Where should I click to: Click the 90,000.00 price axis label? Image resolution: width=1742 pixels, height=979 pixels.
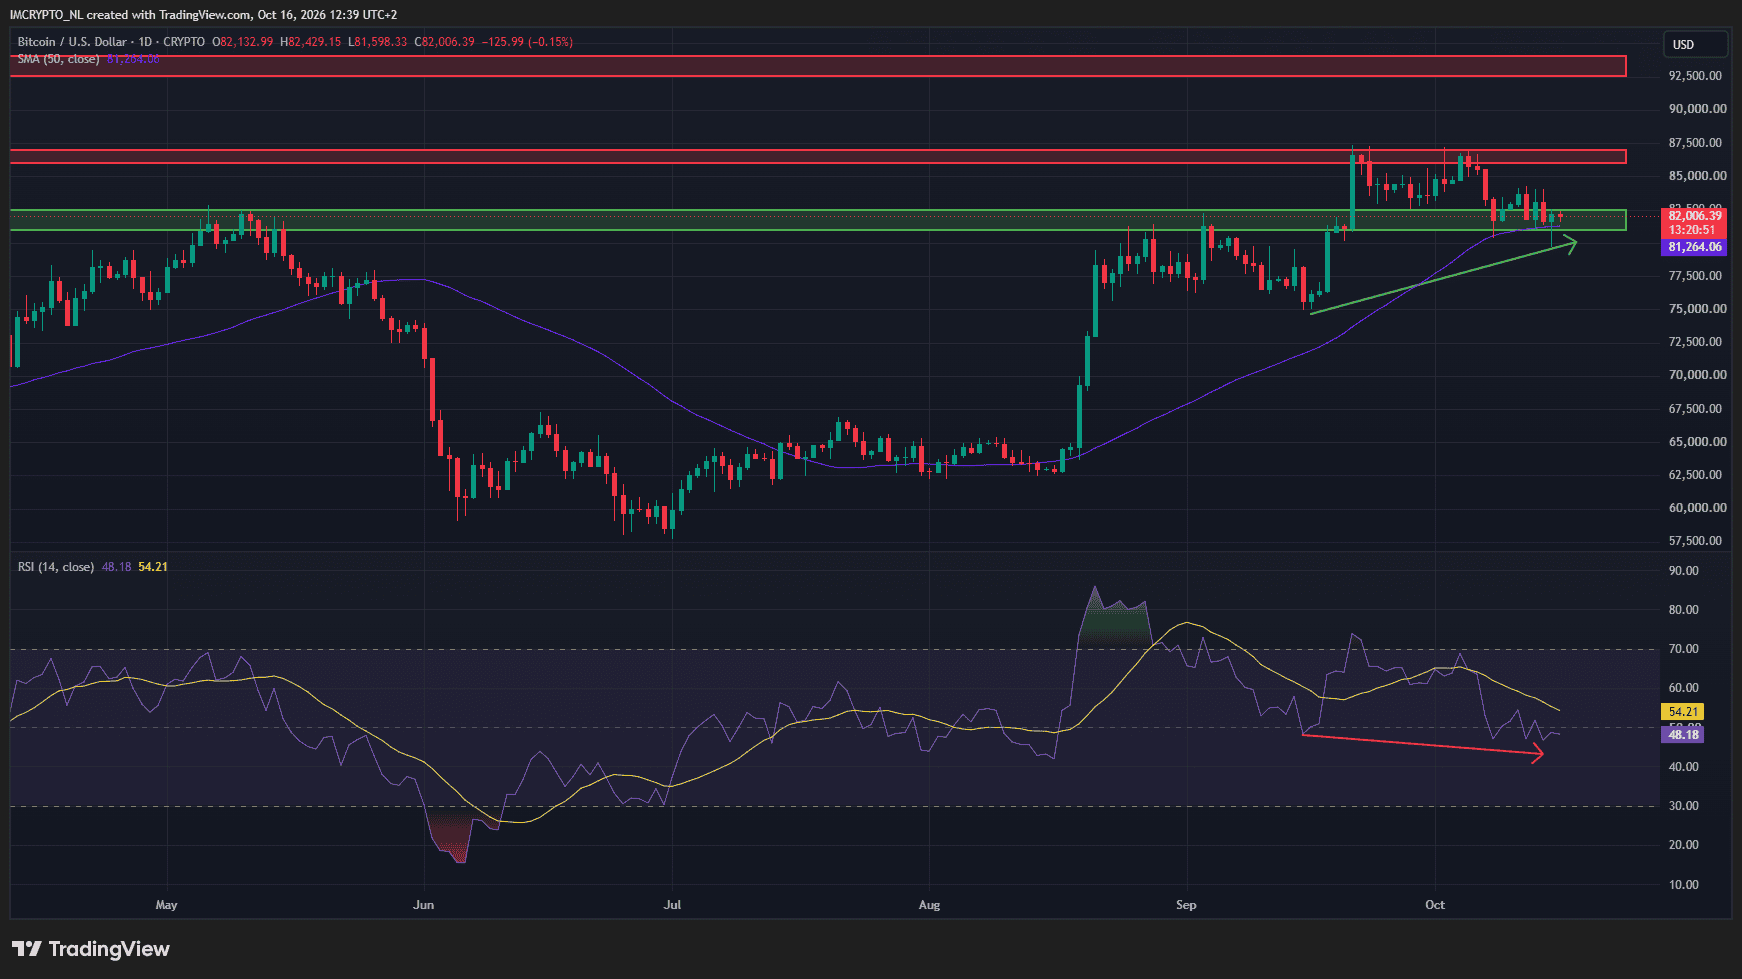(x=1697, y=109)
